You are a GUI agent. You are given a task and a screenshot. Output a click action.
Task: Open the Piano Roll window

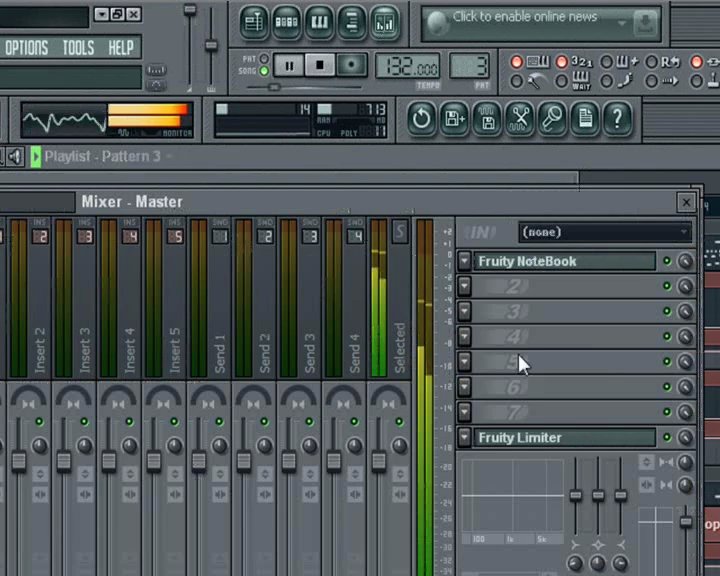click(x=319, y=22)
